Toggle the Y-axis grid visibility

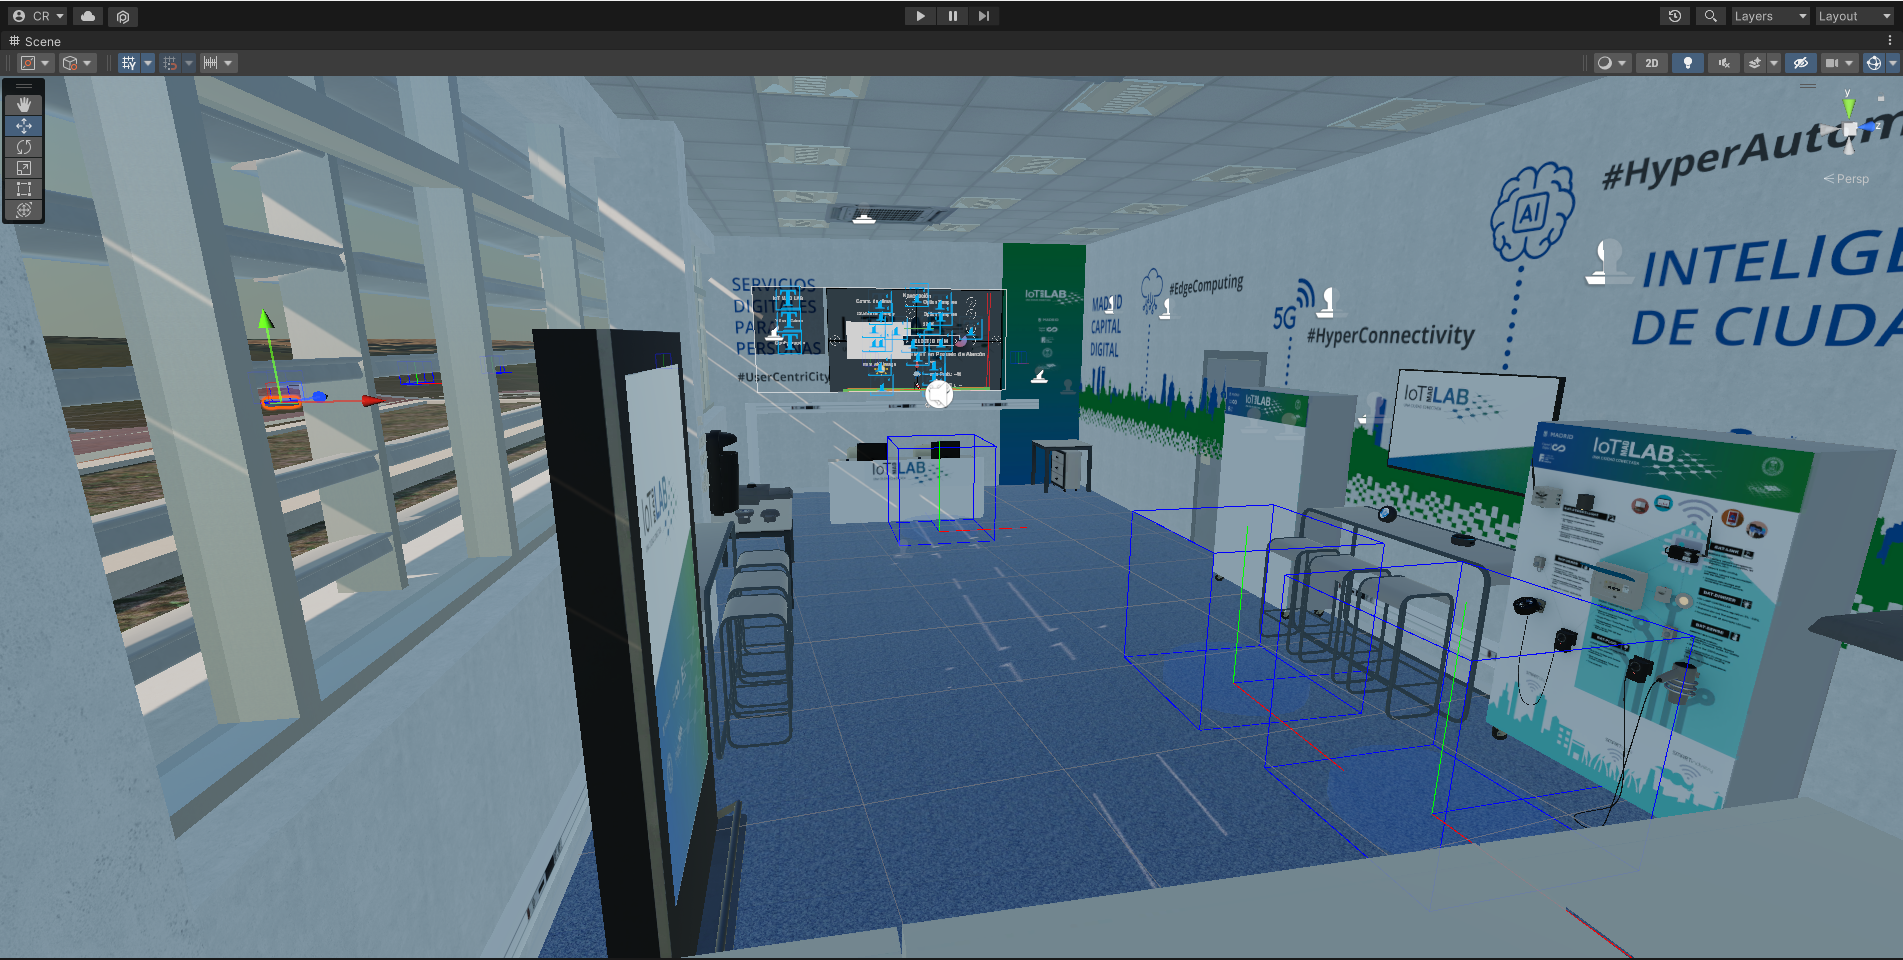click(129, 63)
